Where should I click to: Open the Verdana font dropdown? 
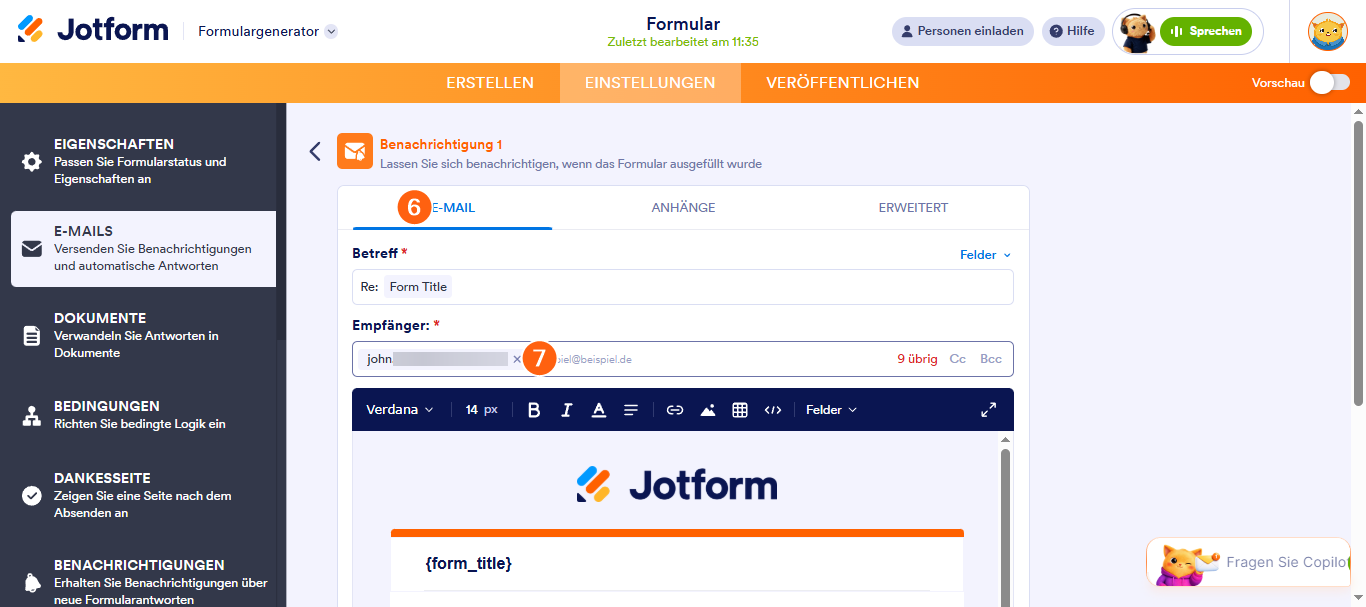pos(400,410)
